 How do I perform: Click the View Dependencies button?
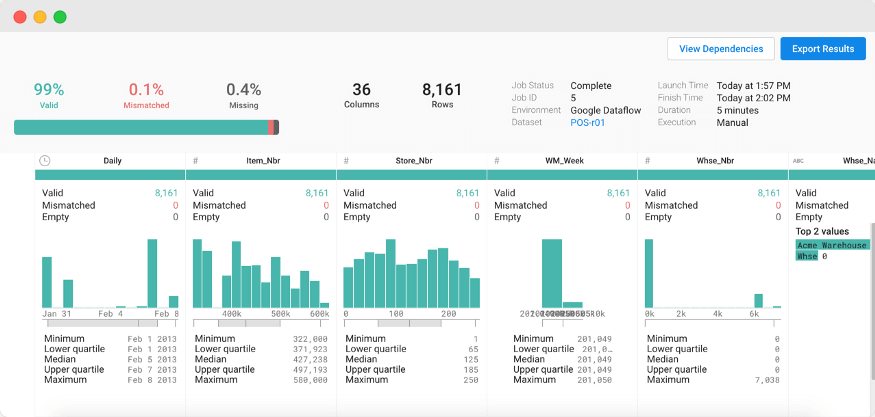tap(721, 49)
